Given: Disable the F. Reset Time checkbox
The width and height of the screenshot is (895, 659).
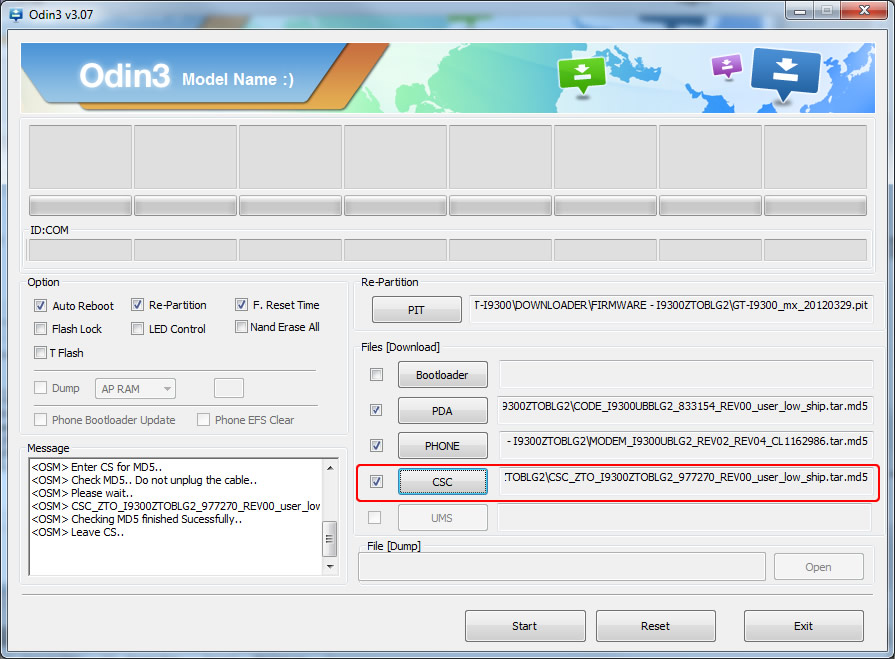Looking at the screenshot, I should pos(241,305).
